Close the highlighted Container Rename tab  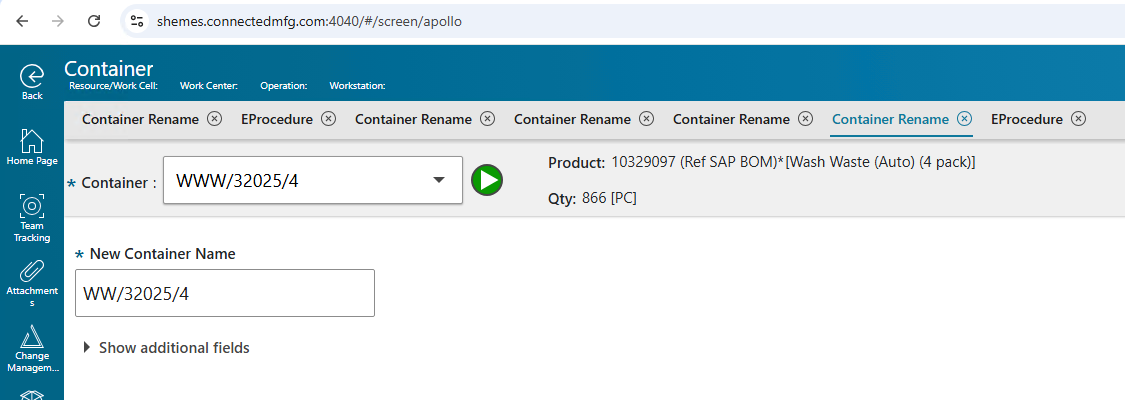964,119
